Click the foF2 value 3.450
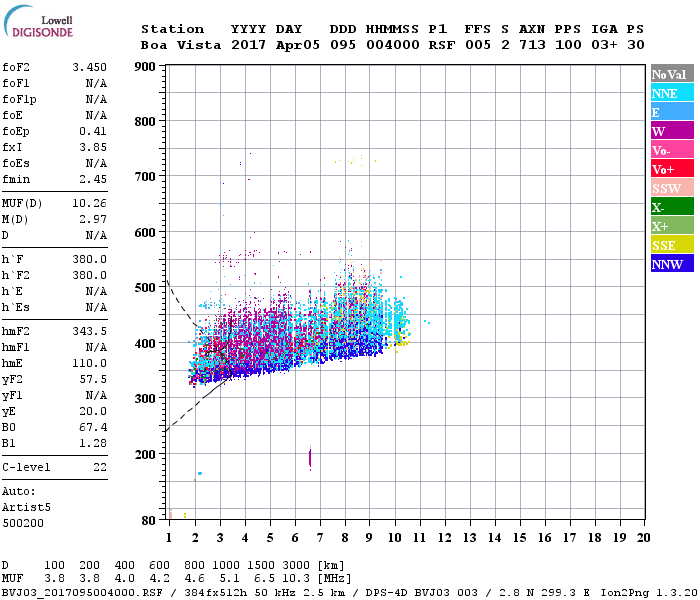 tap(89, 67)
